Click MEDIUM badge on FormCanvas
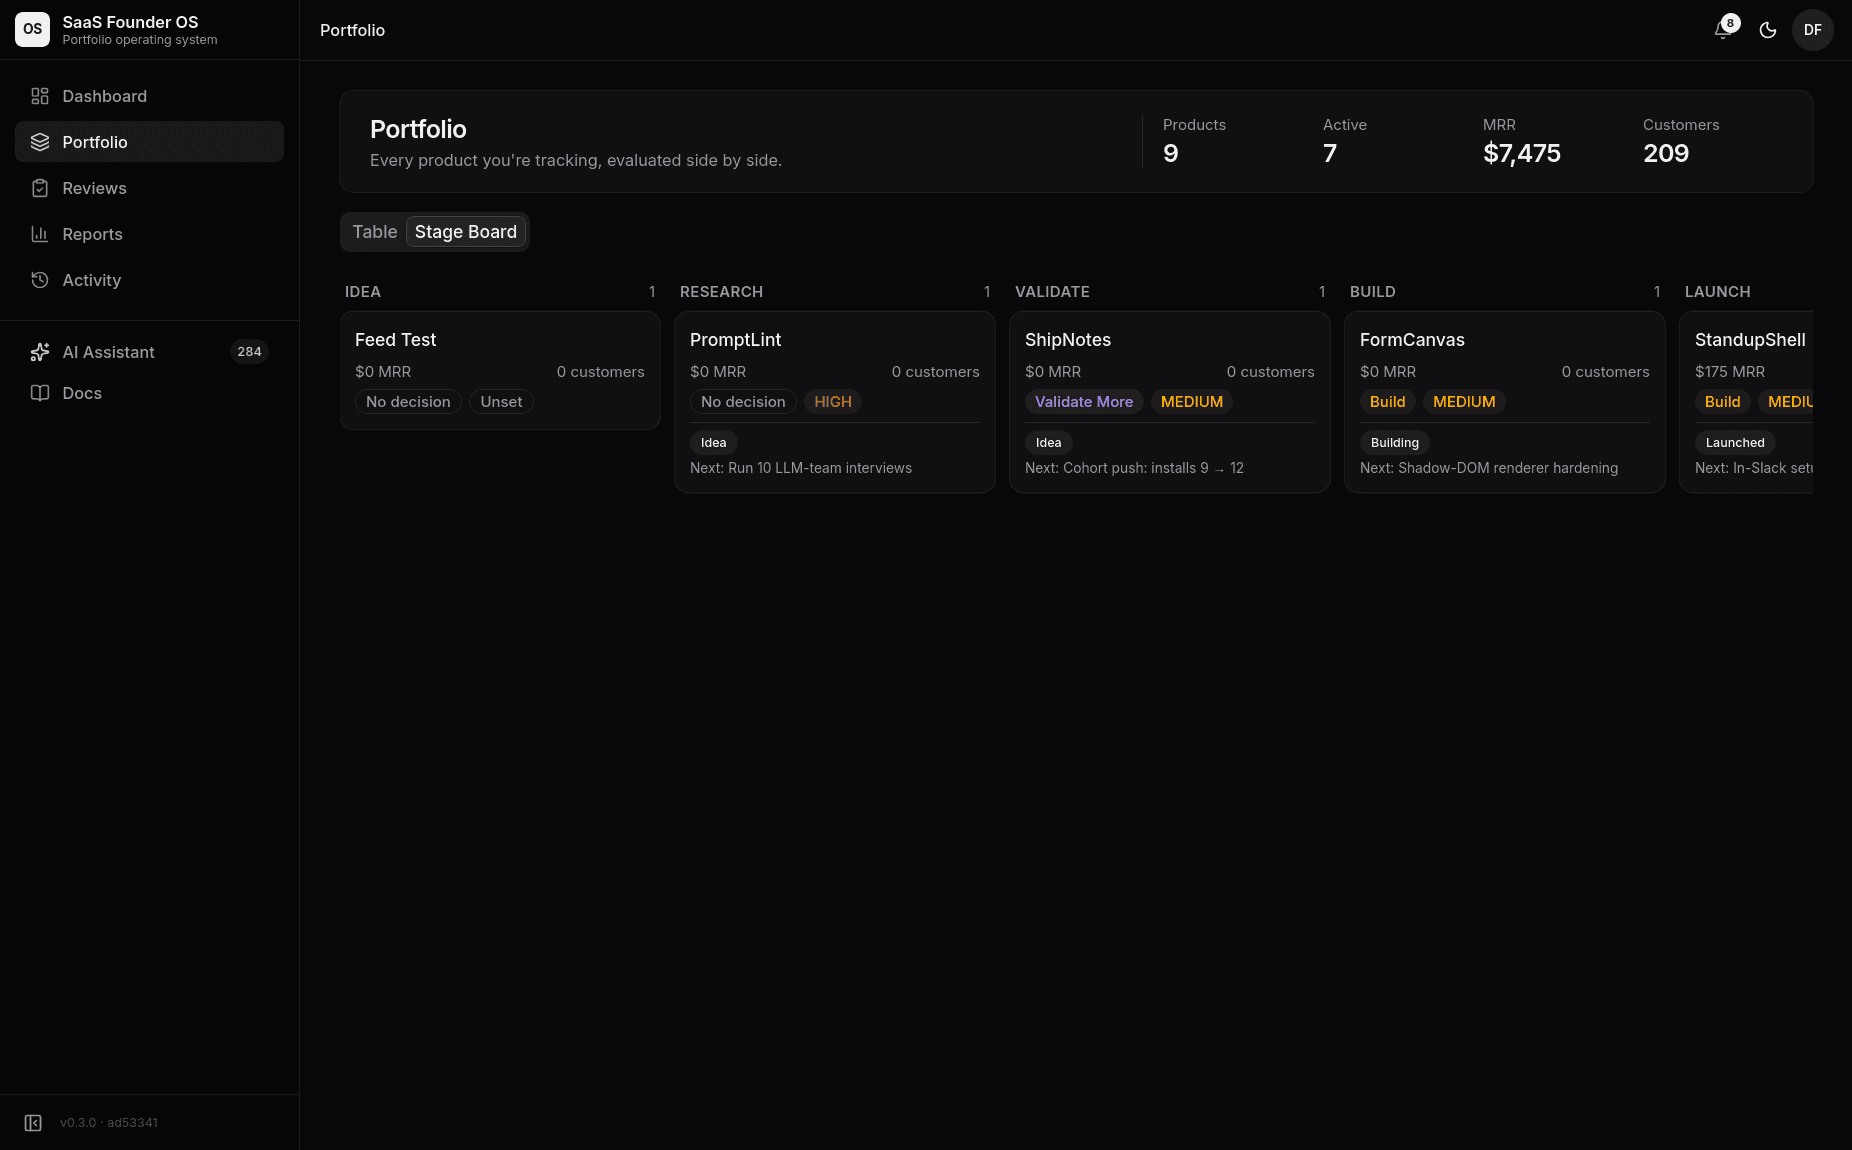The width and height of the screenshot is (1852, 1150). point(1464,402)
